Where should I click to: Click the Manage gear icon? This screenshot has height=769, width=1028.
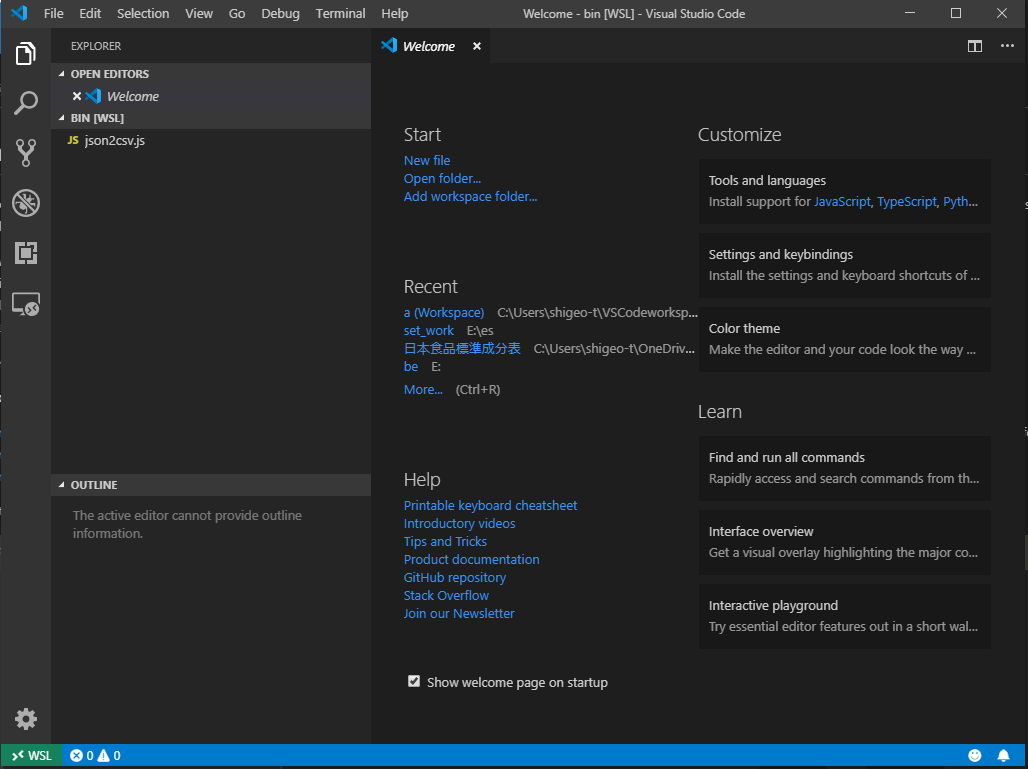26,718
